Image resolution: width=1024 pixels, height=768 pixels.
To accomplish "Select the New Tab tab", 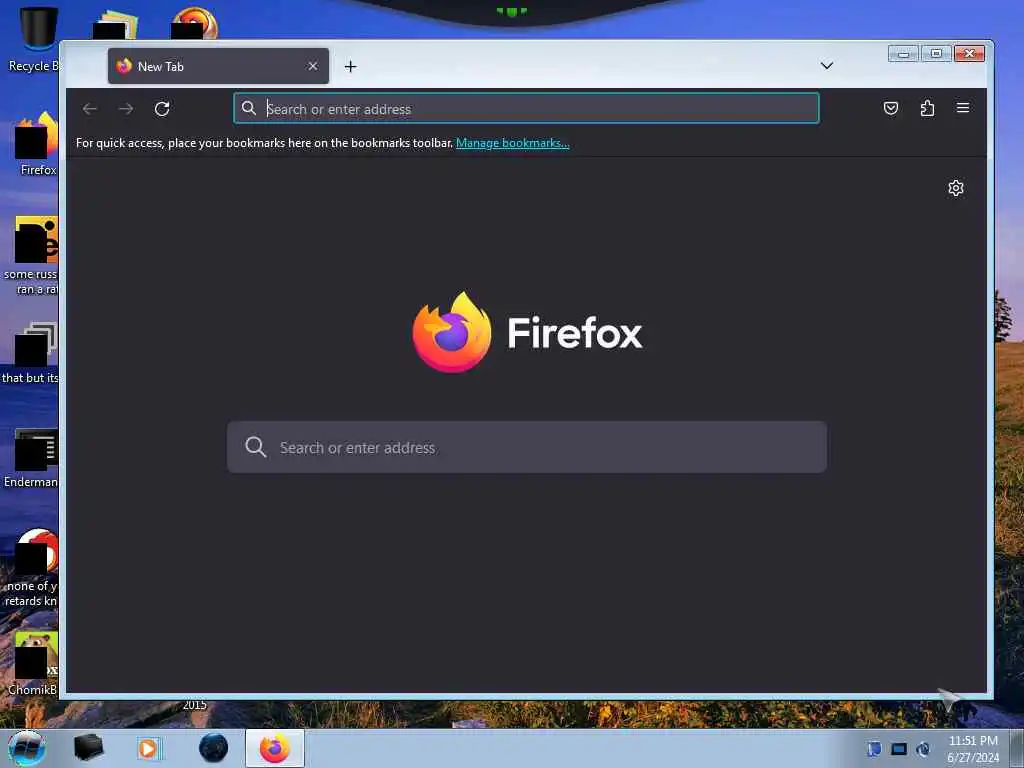I will click(x=218, y=66).
